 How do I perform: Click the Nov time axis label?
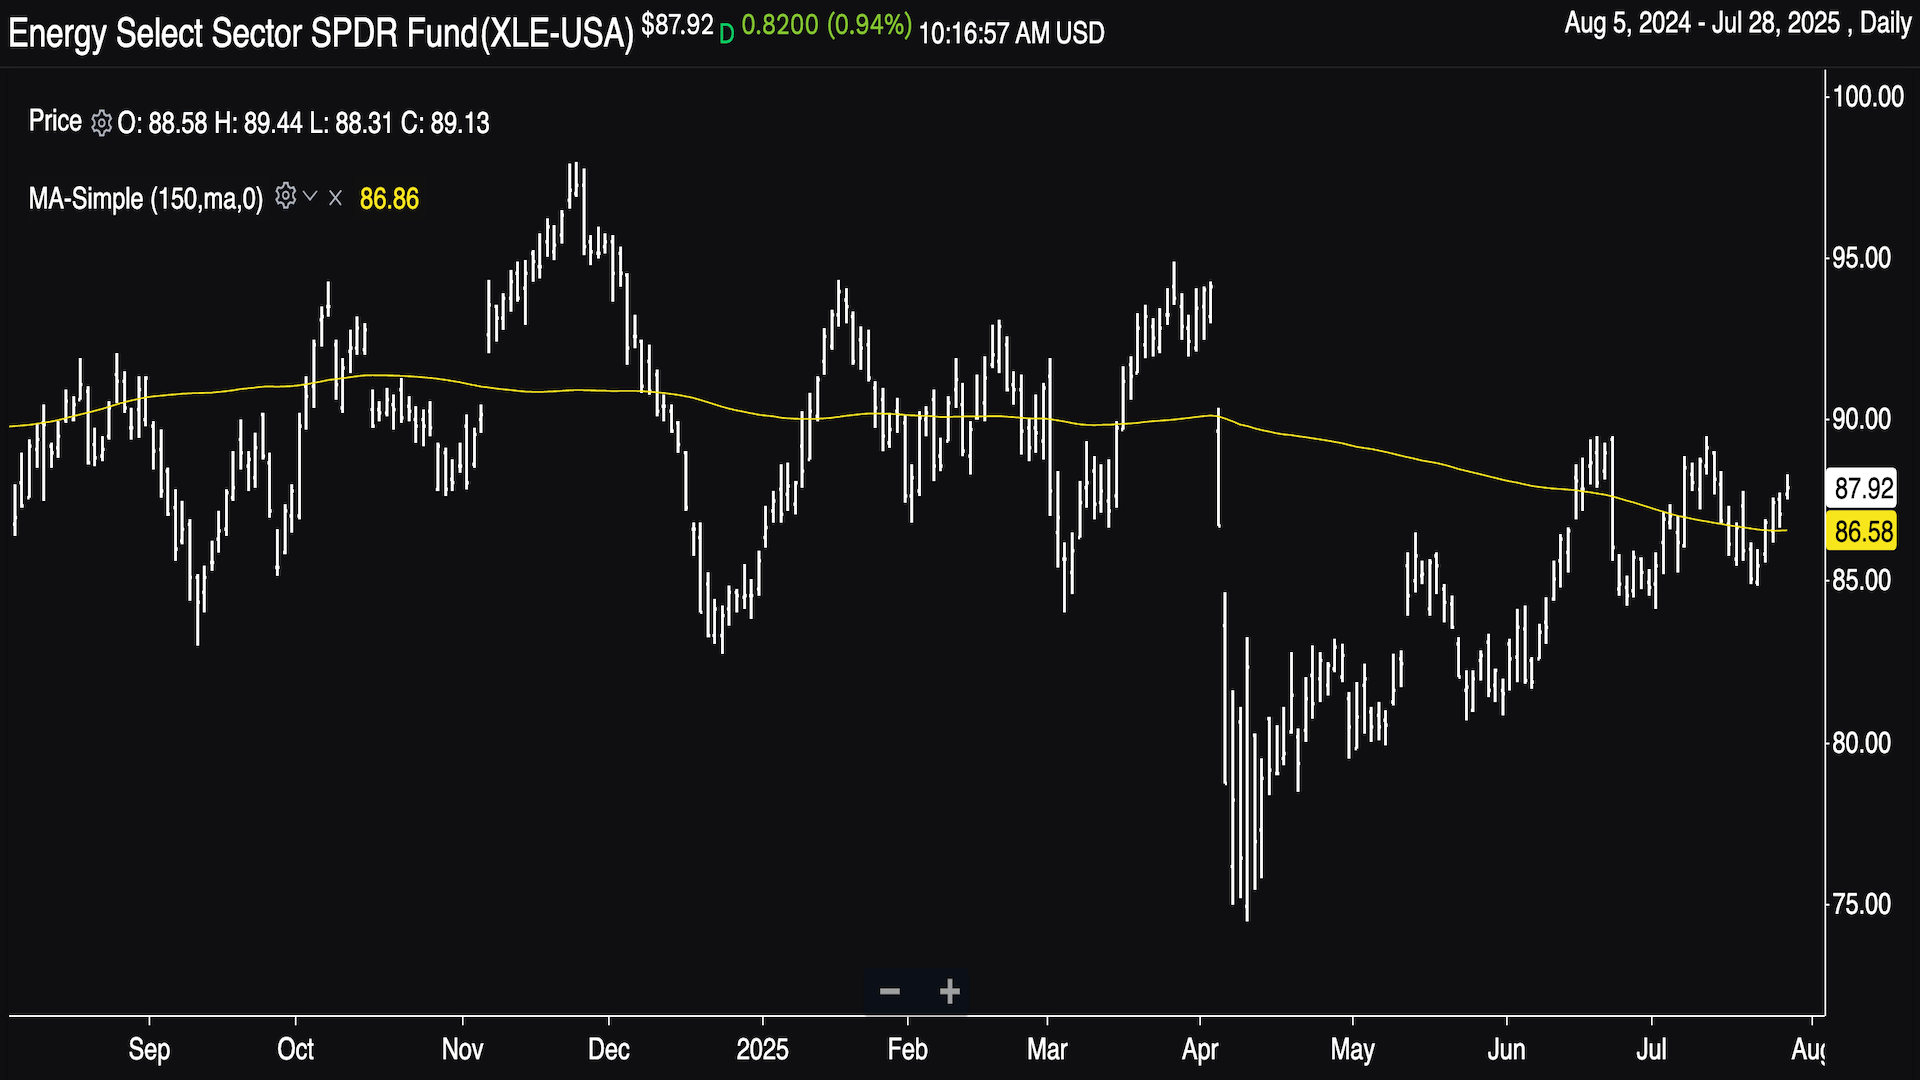click(462, 1049)
